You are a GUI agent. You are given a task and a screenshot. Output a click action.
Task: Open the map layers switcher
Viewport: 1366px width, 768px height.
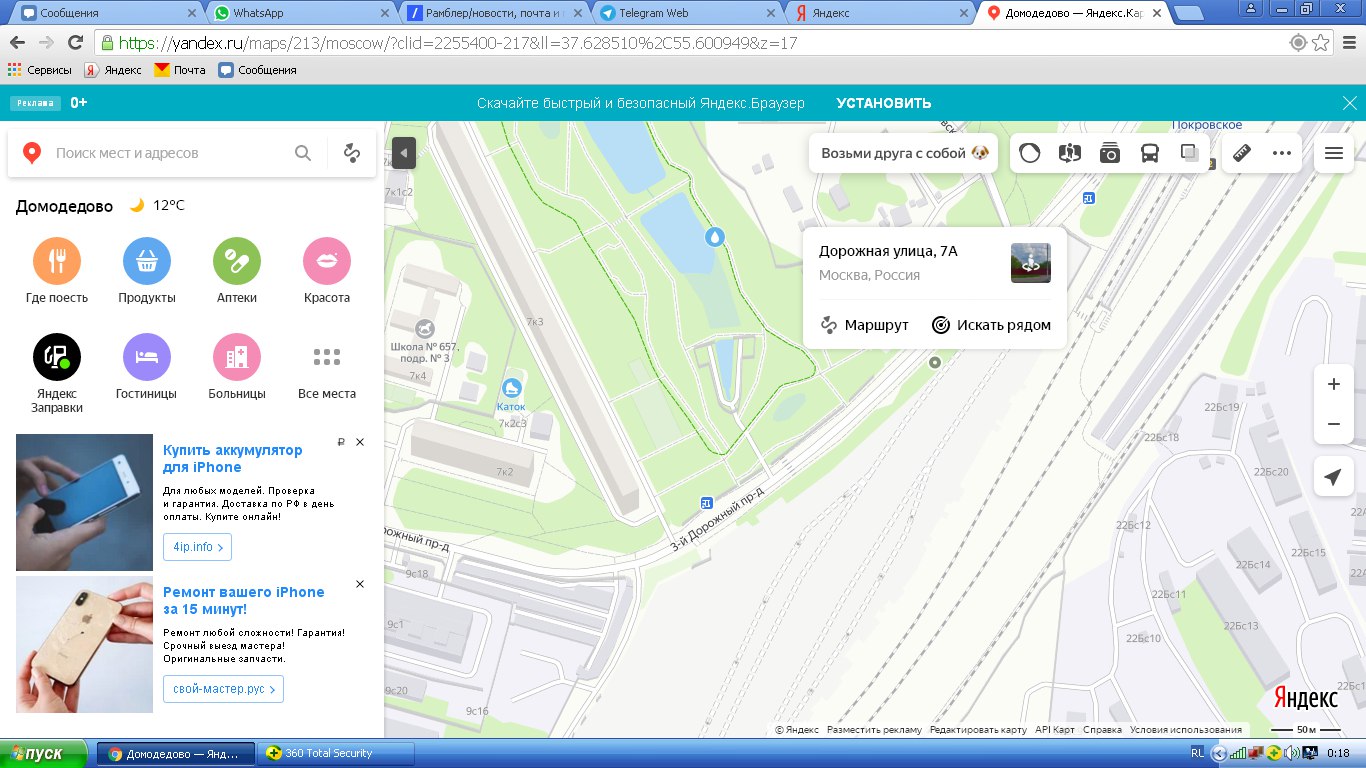pos(1190,153)
